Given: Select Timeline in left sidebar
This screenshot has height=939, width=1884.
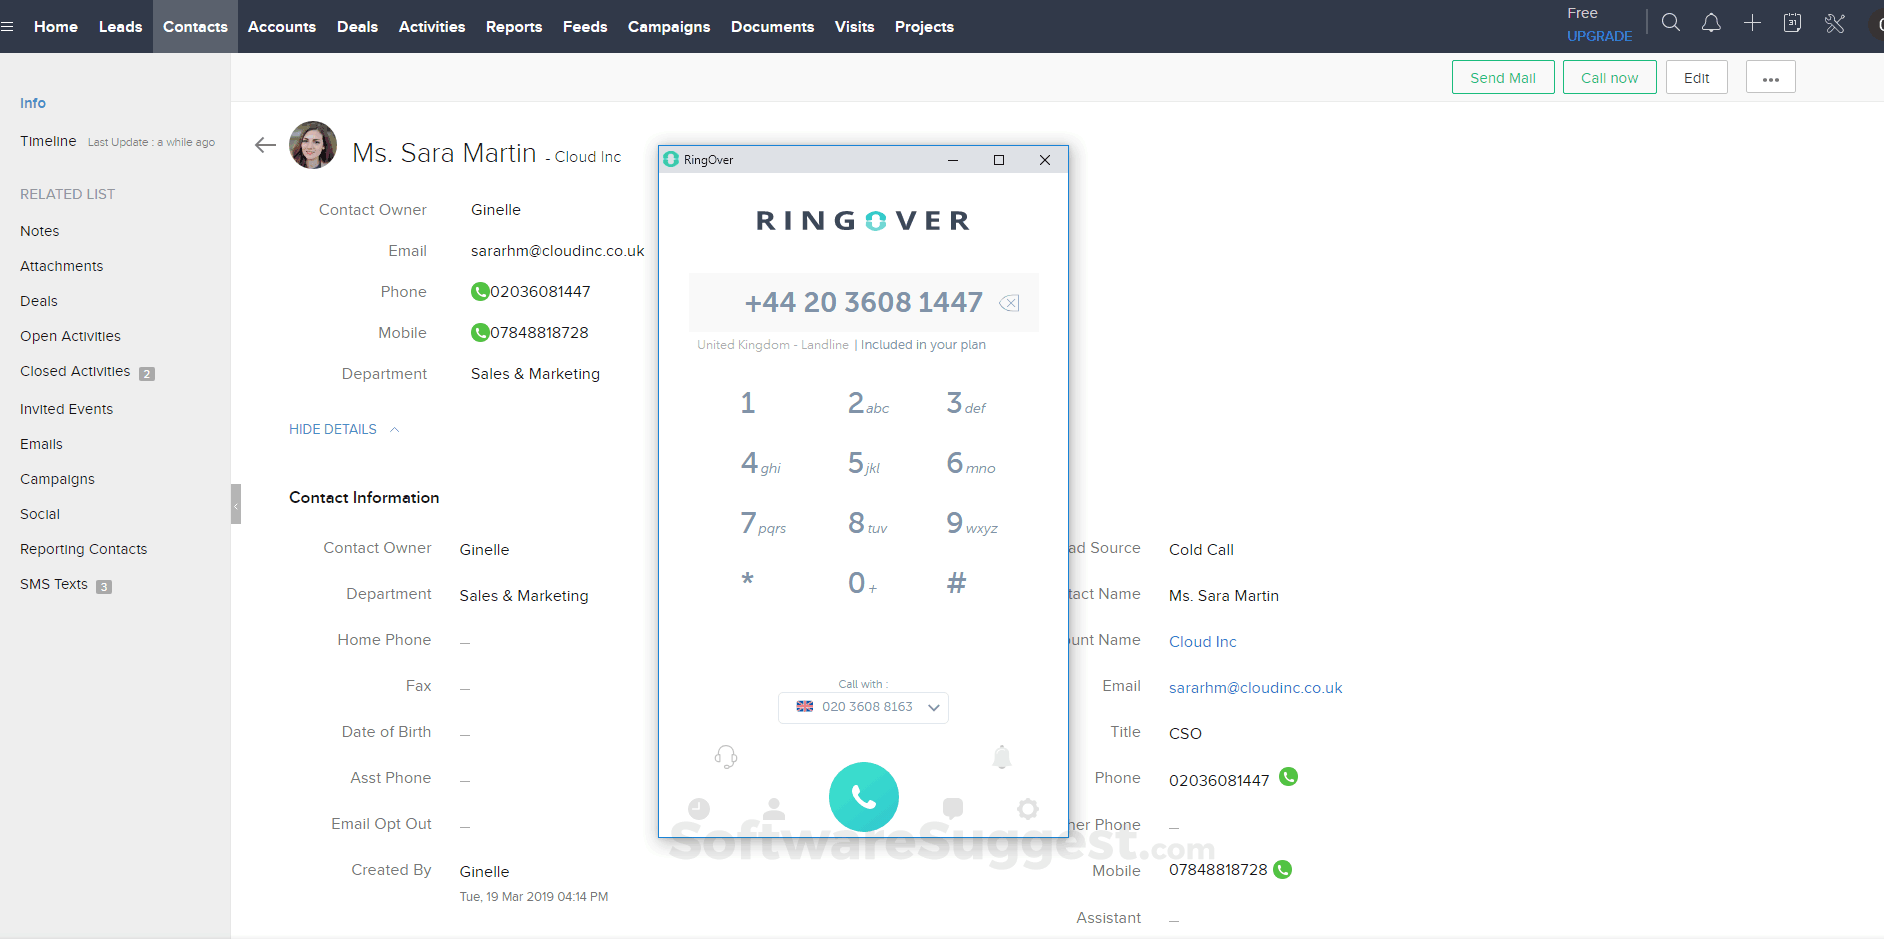Looking at the screenshot, I should click(x=48, y=141).
